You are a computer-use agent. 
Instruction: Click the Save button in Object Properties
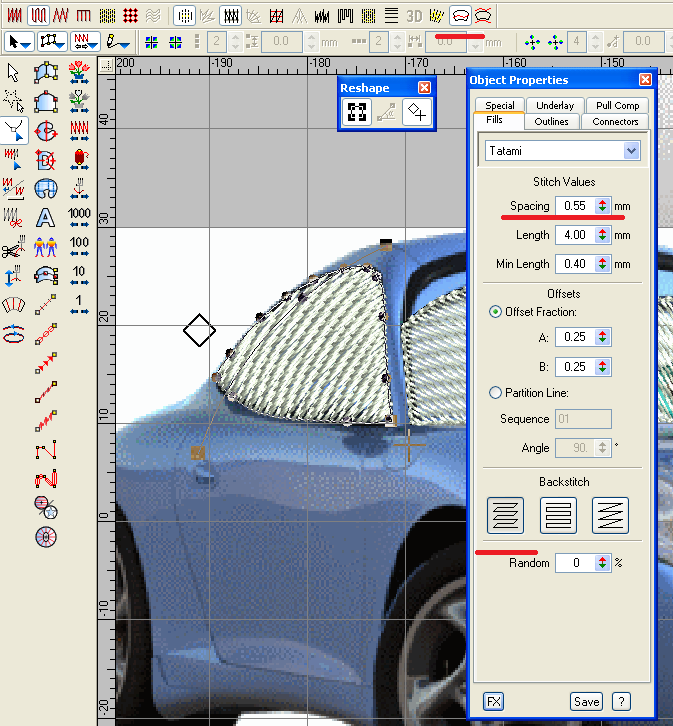coord(587,701)
